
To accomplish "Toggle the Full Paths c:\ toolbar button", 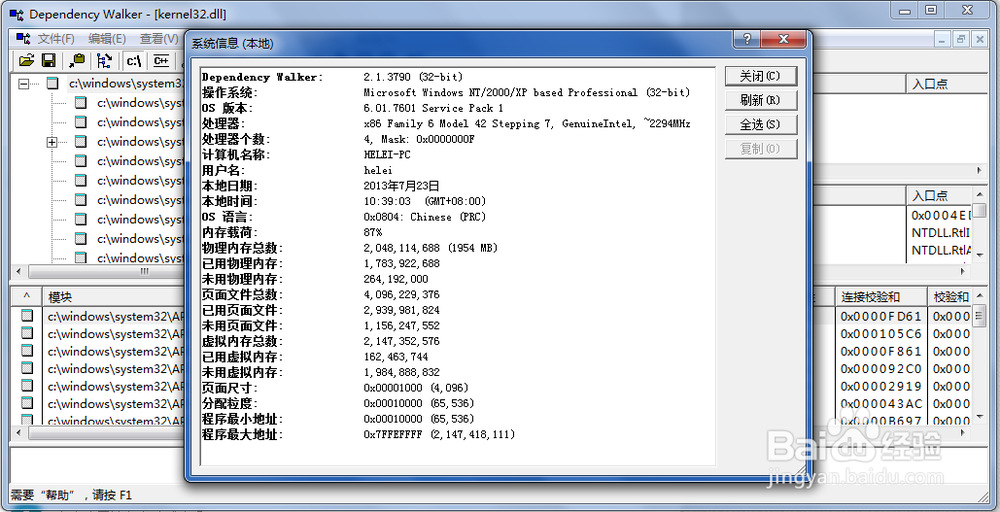I will tap(134, 61).
